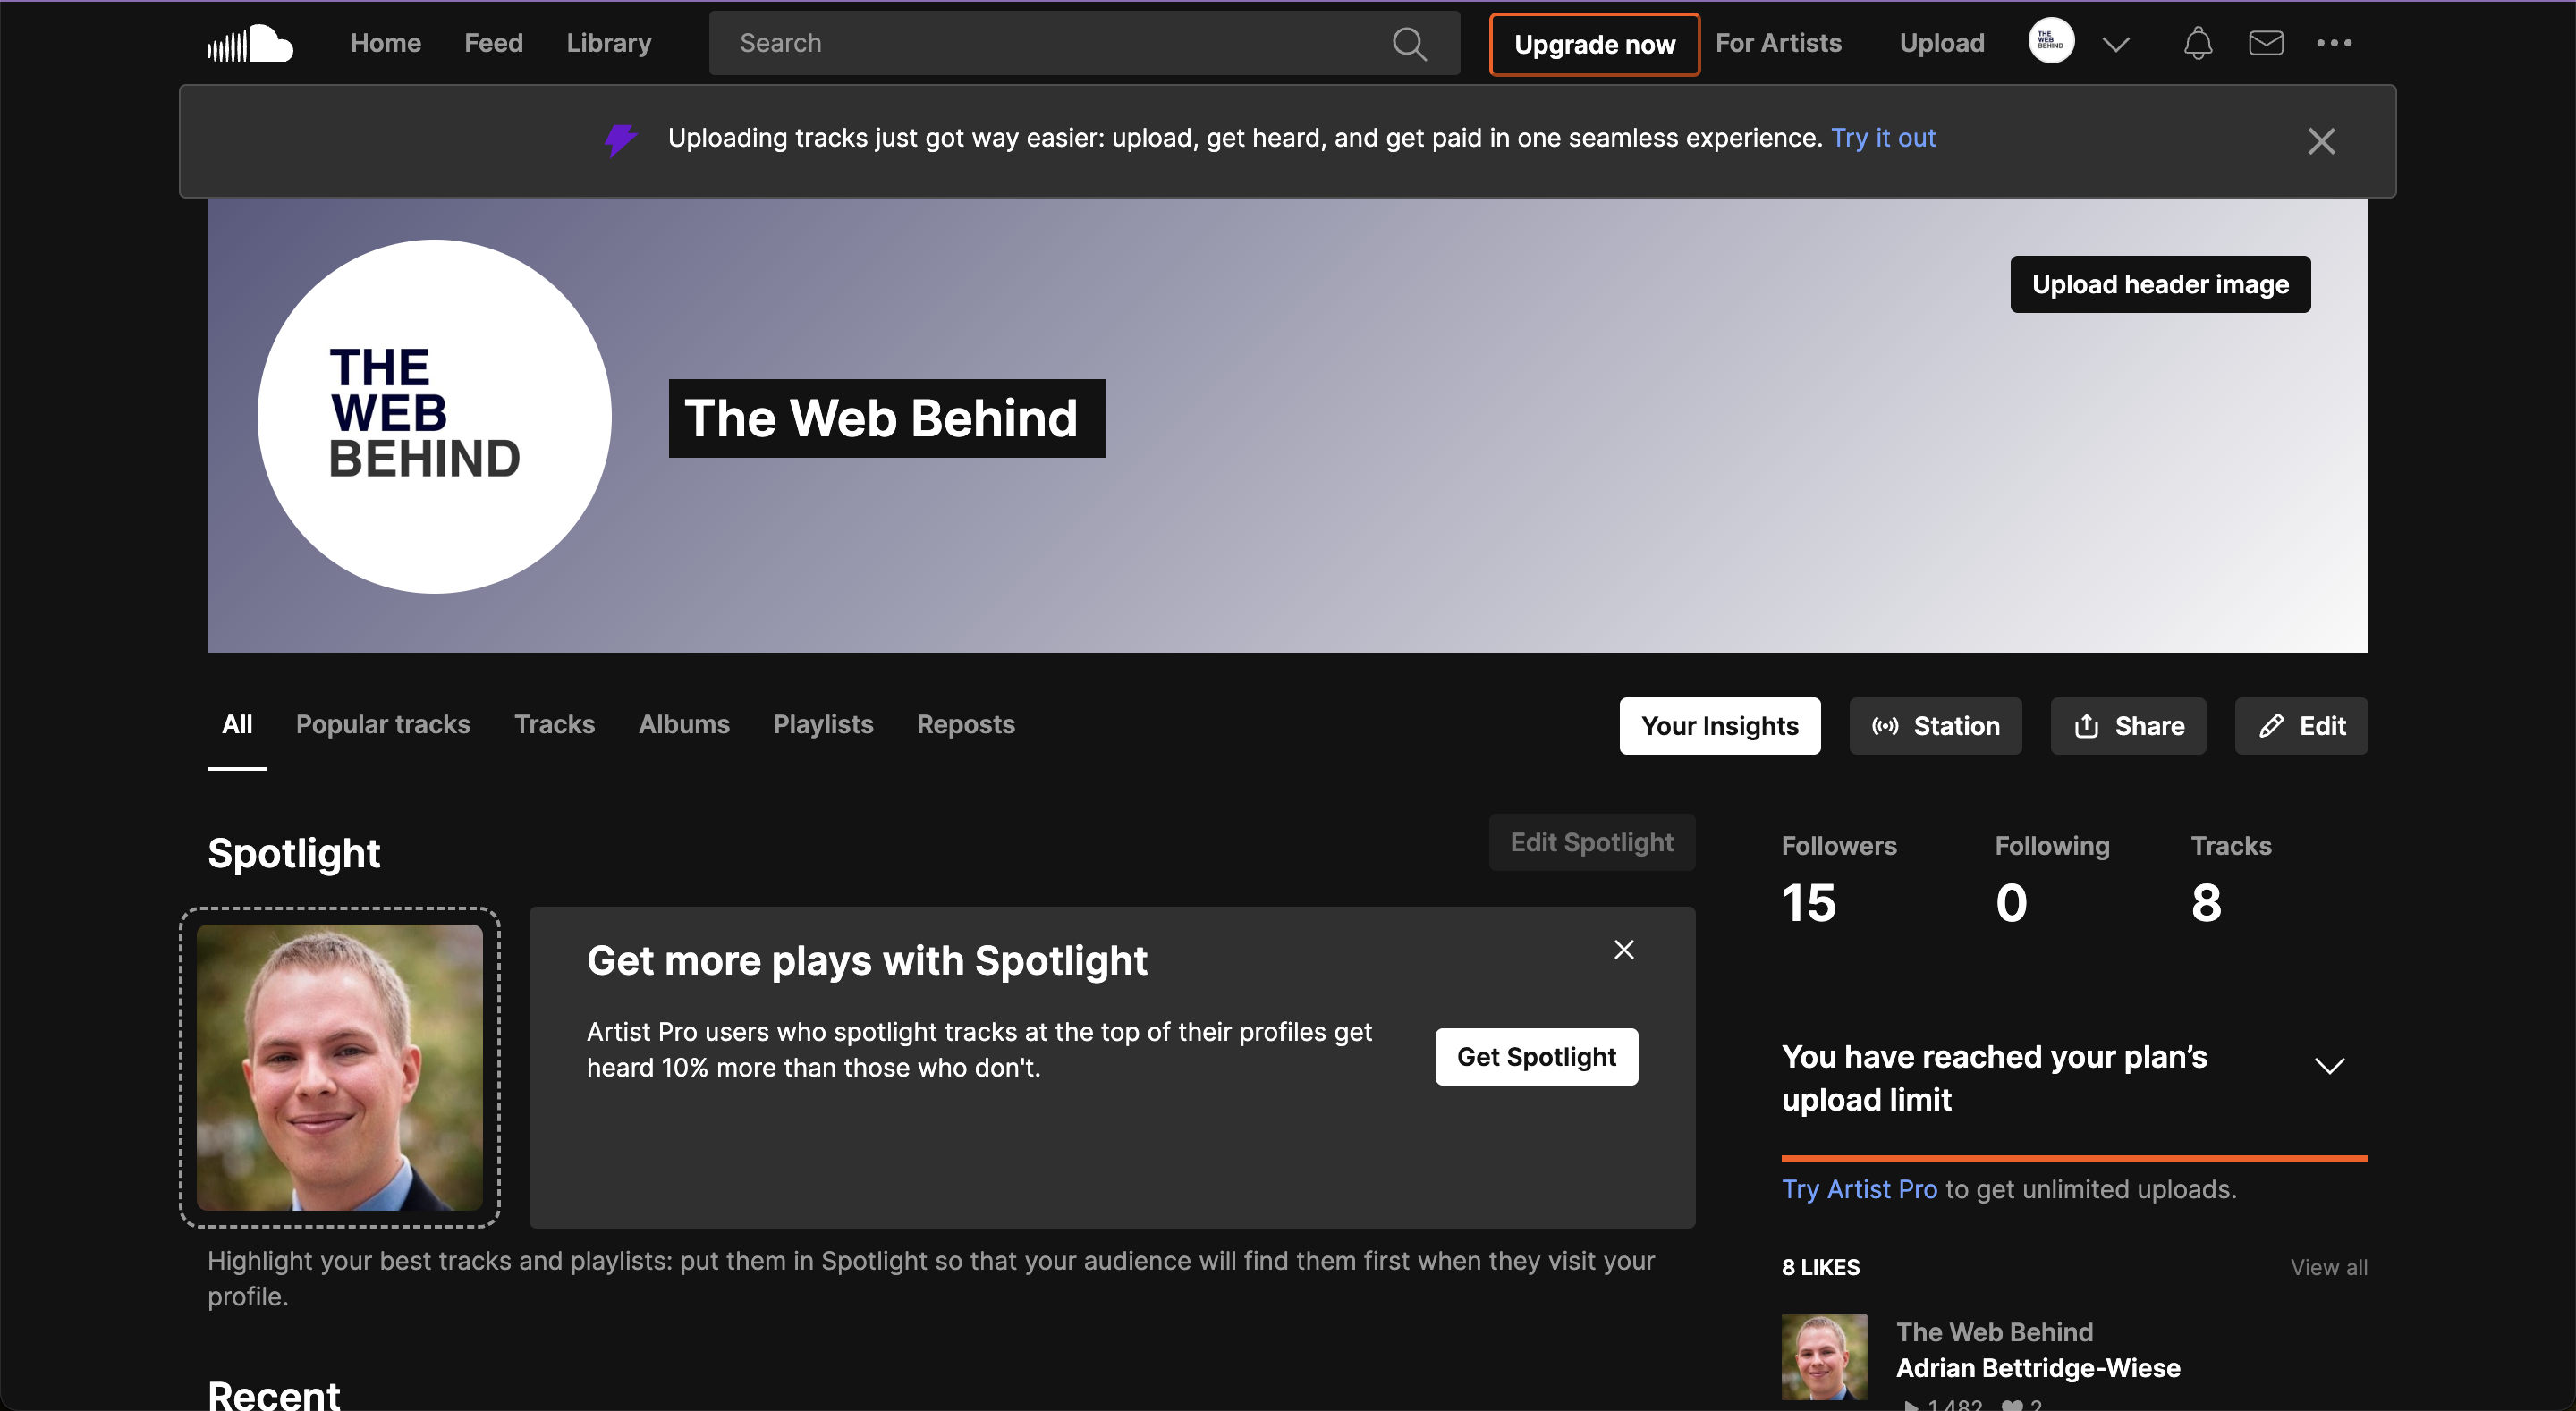
Task: Click Get Spotlight
Action: coord(1536,1056)
